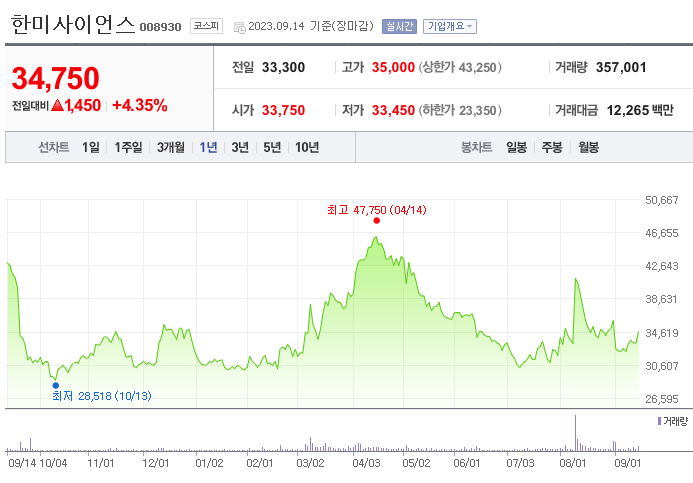Click the 한미사이언스 stock name title
The height and width of the screenshot is (483, 693).
(x=72, y=24)
